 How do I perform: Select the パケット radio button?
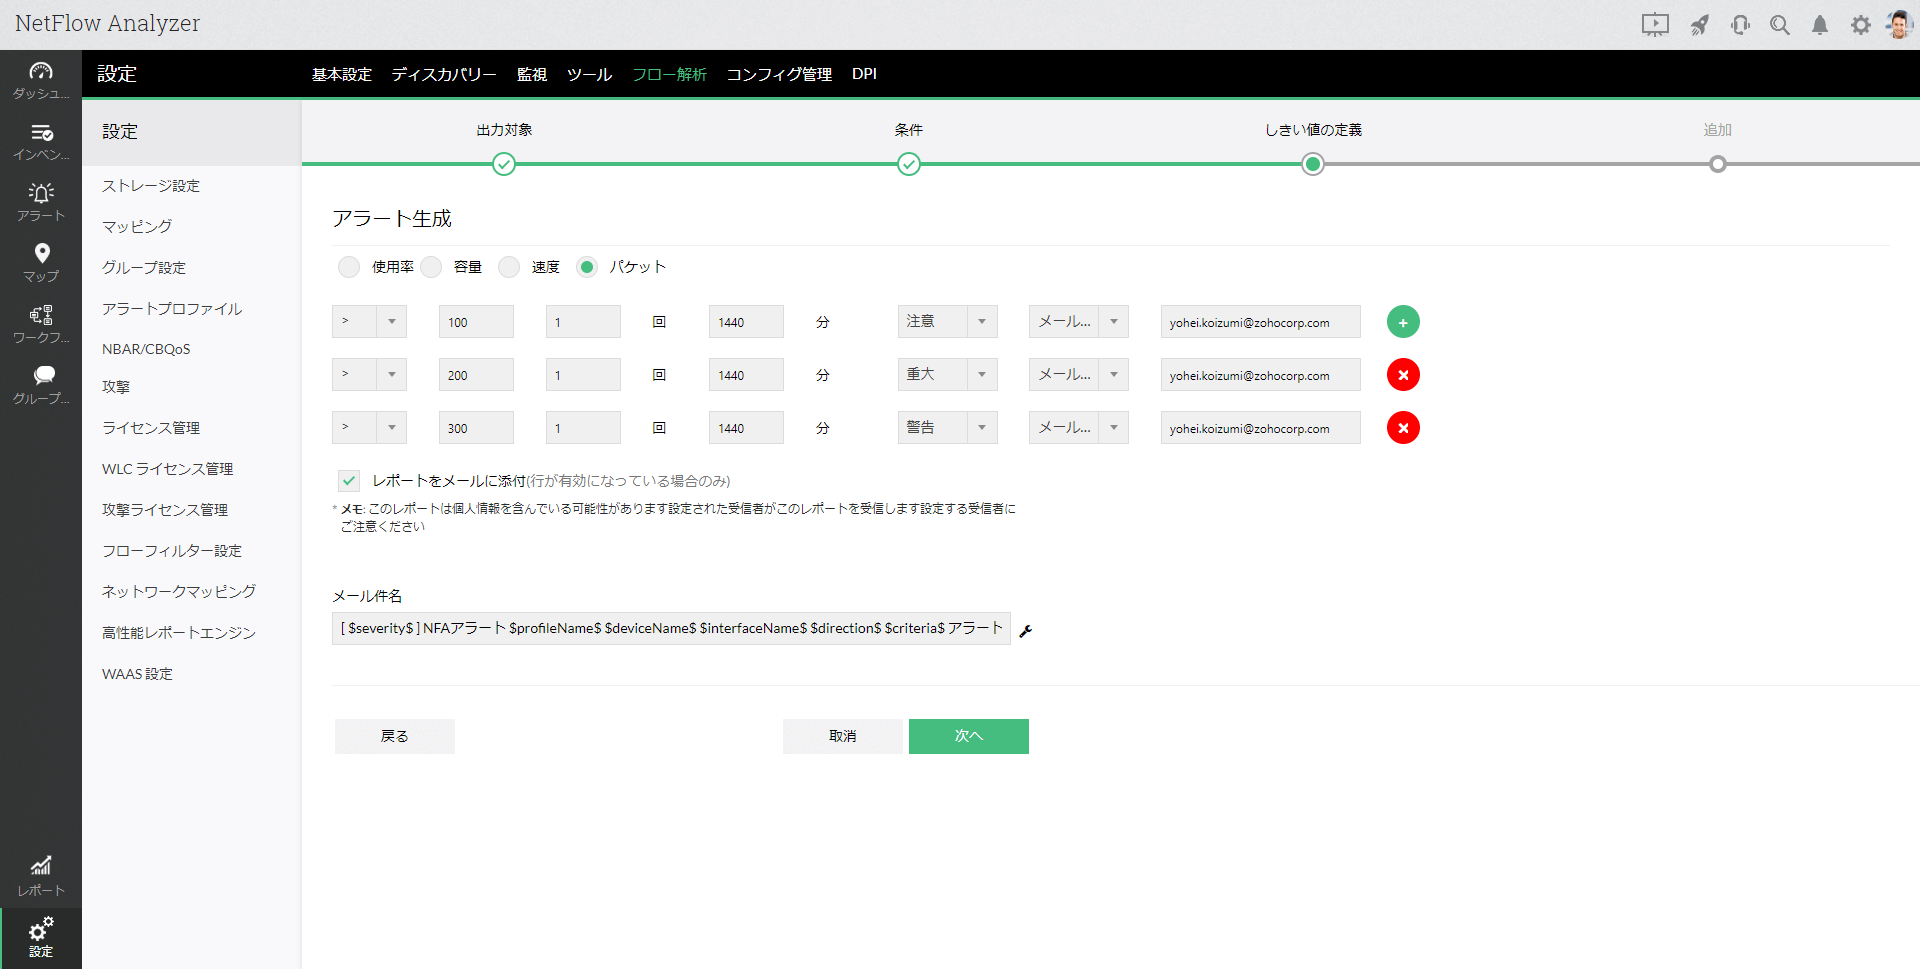pyautogui.click(x=587, y=267)
